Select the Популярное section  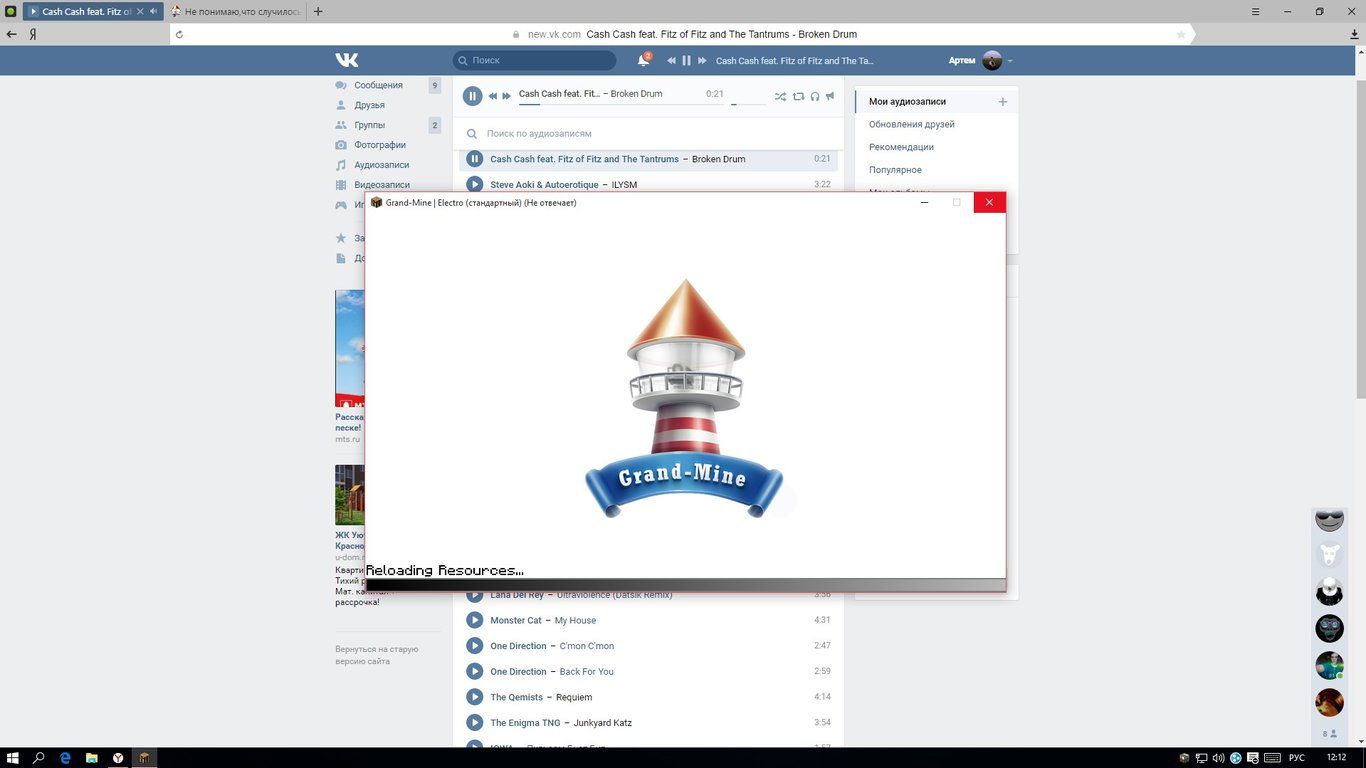tap(895, 170)
